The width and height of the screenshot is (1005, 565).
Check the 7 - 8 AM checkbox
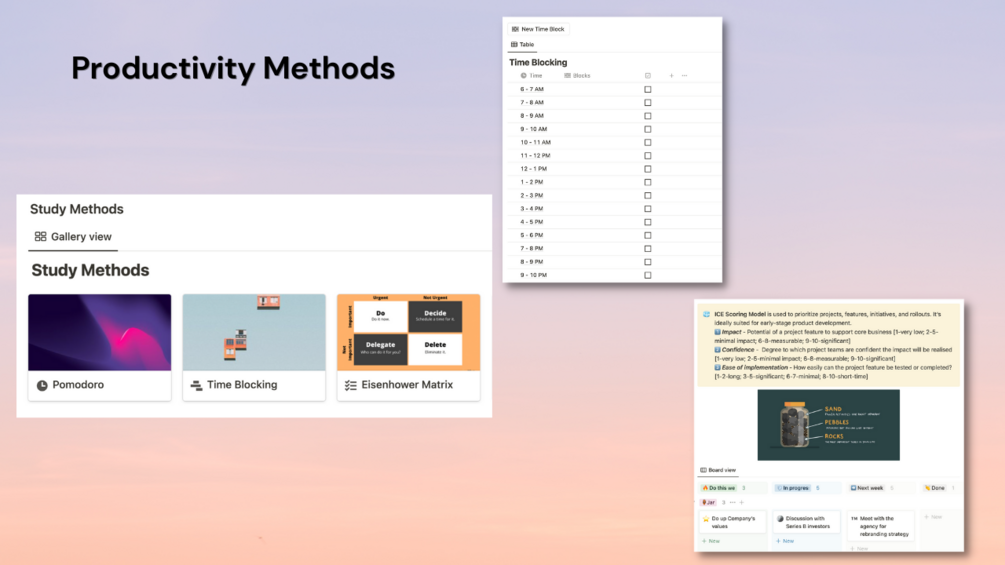click(x=648, y=102)
